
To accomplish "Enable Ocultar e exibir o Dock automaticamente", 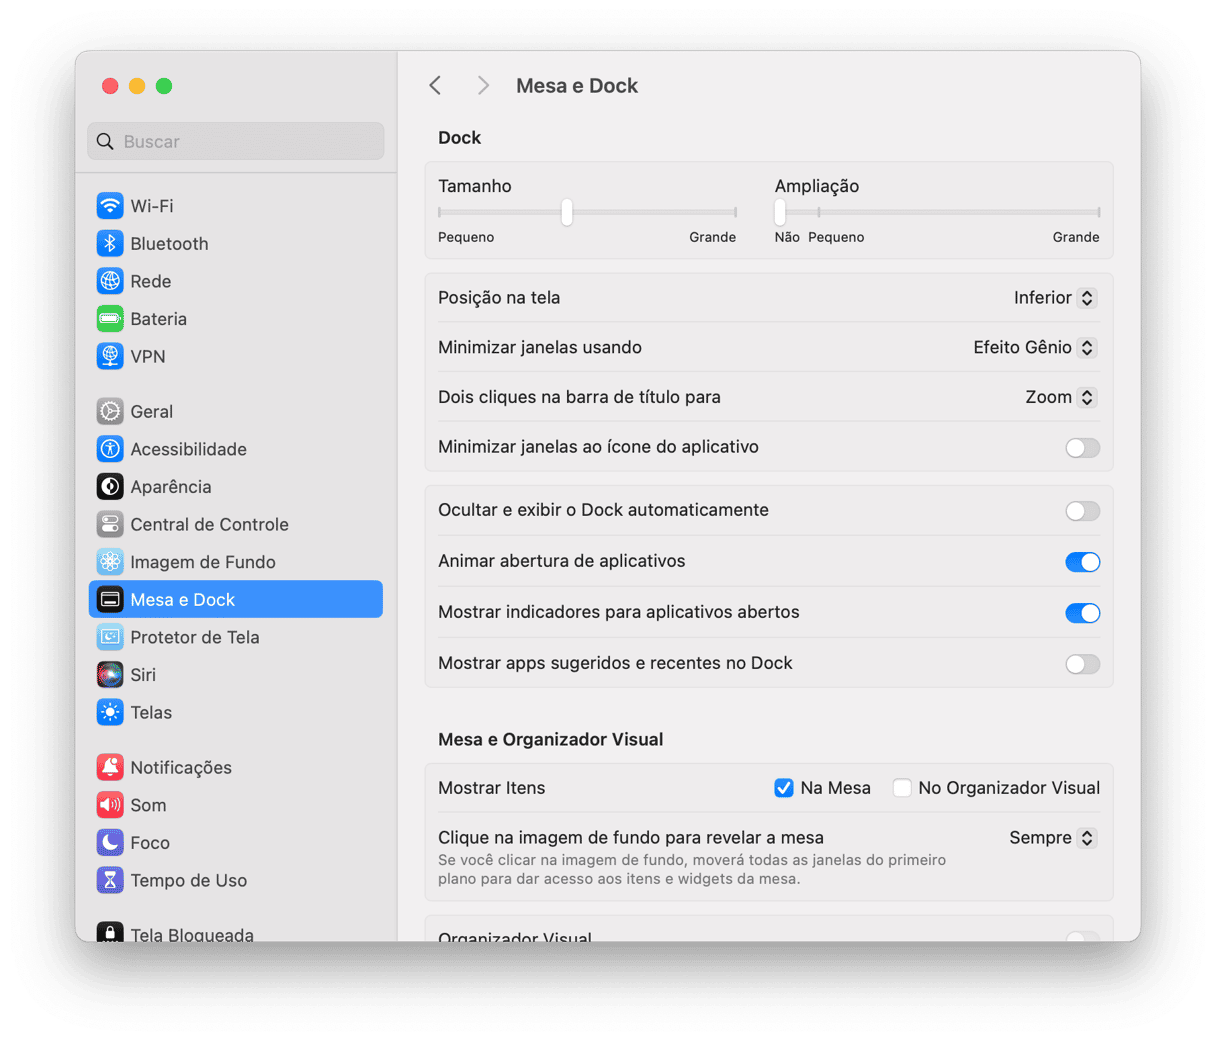I will (1082, 511).
